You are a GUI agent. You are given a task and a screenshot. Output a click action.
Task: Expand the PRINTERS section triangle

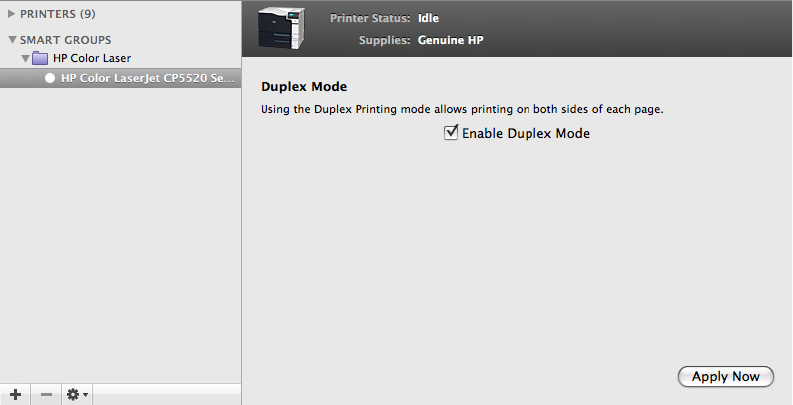click(12, 14)
